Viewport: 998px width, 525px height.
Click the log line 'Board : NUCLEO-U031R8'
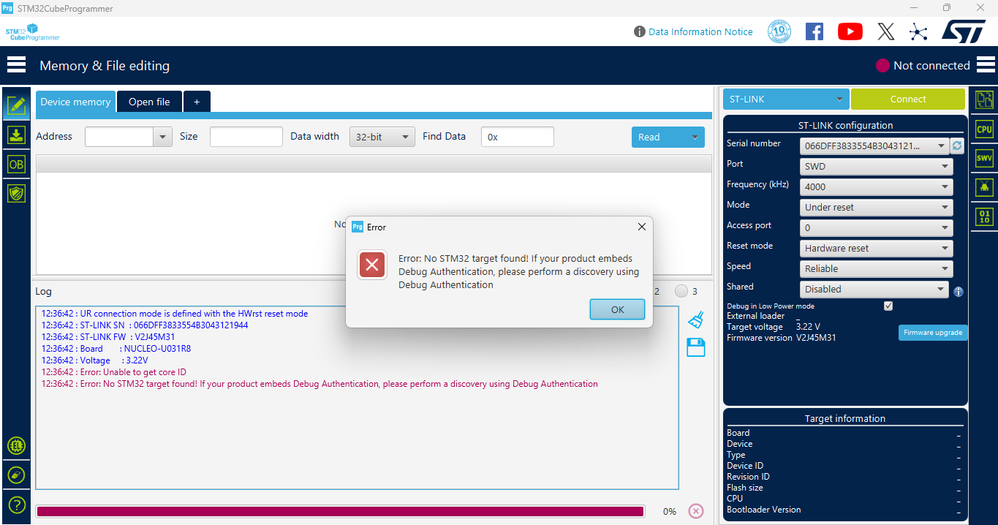pyautogui.click(x=116, y=349)
